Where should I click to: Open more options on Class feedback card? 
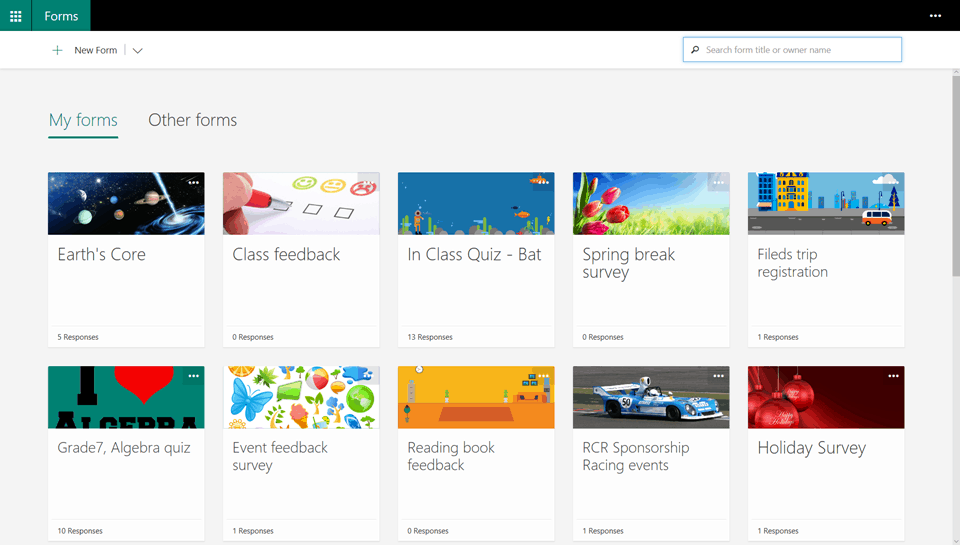tap(368, 183)
